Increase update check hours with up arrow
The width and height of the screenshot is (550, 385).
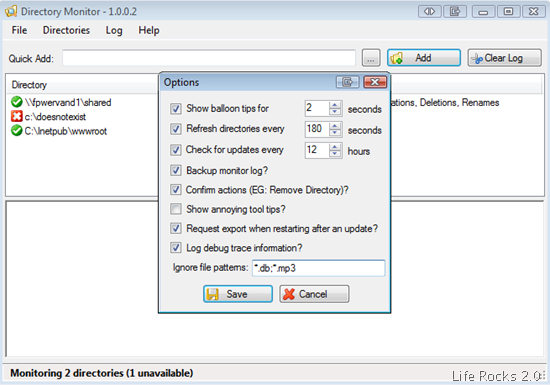335,147
